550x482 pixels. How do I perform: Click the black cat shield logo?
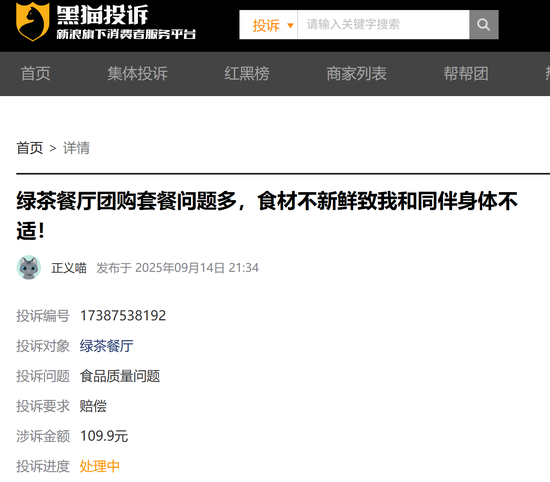pos(32,21)
